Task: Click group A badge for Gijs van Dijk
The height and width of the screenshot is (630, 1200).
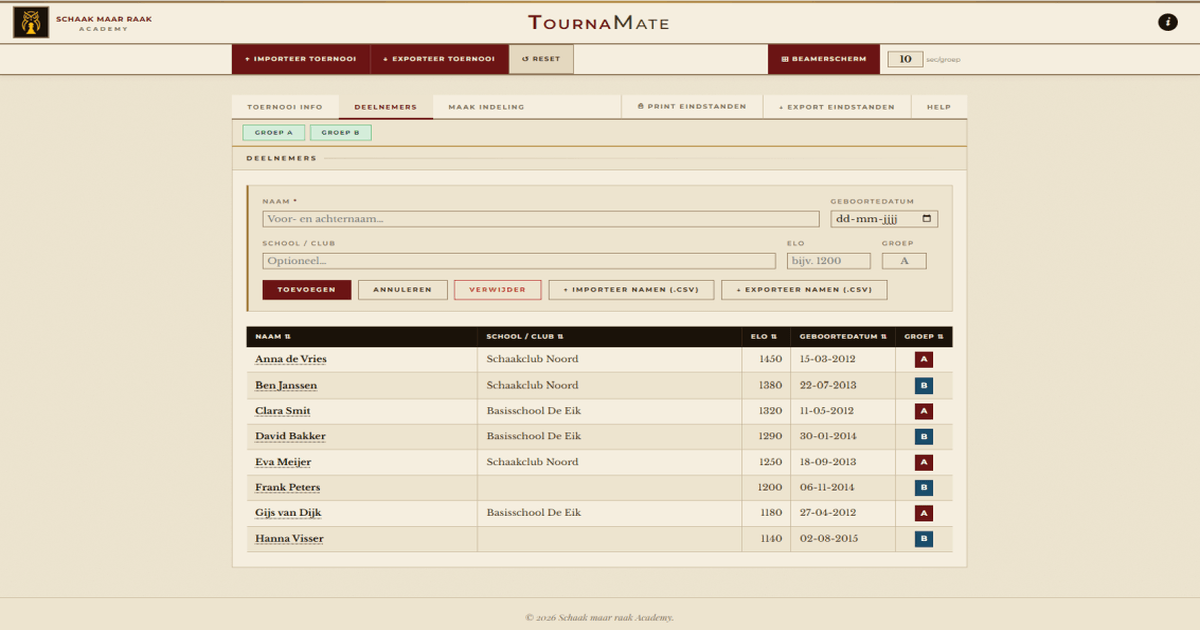Action: (x=924, y=513)
